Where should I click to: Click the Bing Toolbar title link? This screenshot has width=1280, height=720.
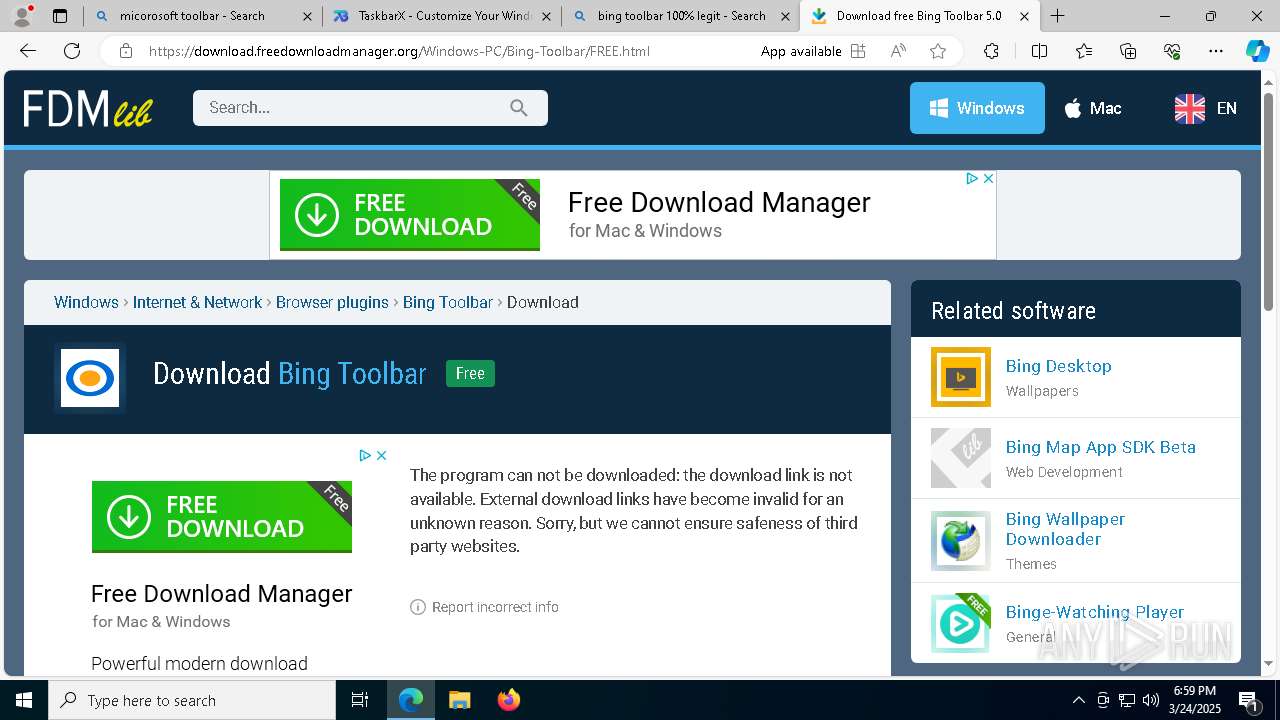[352, 374]
